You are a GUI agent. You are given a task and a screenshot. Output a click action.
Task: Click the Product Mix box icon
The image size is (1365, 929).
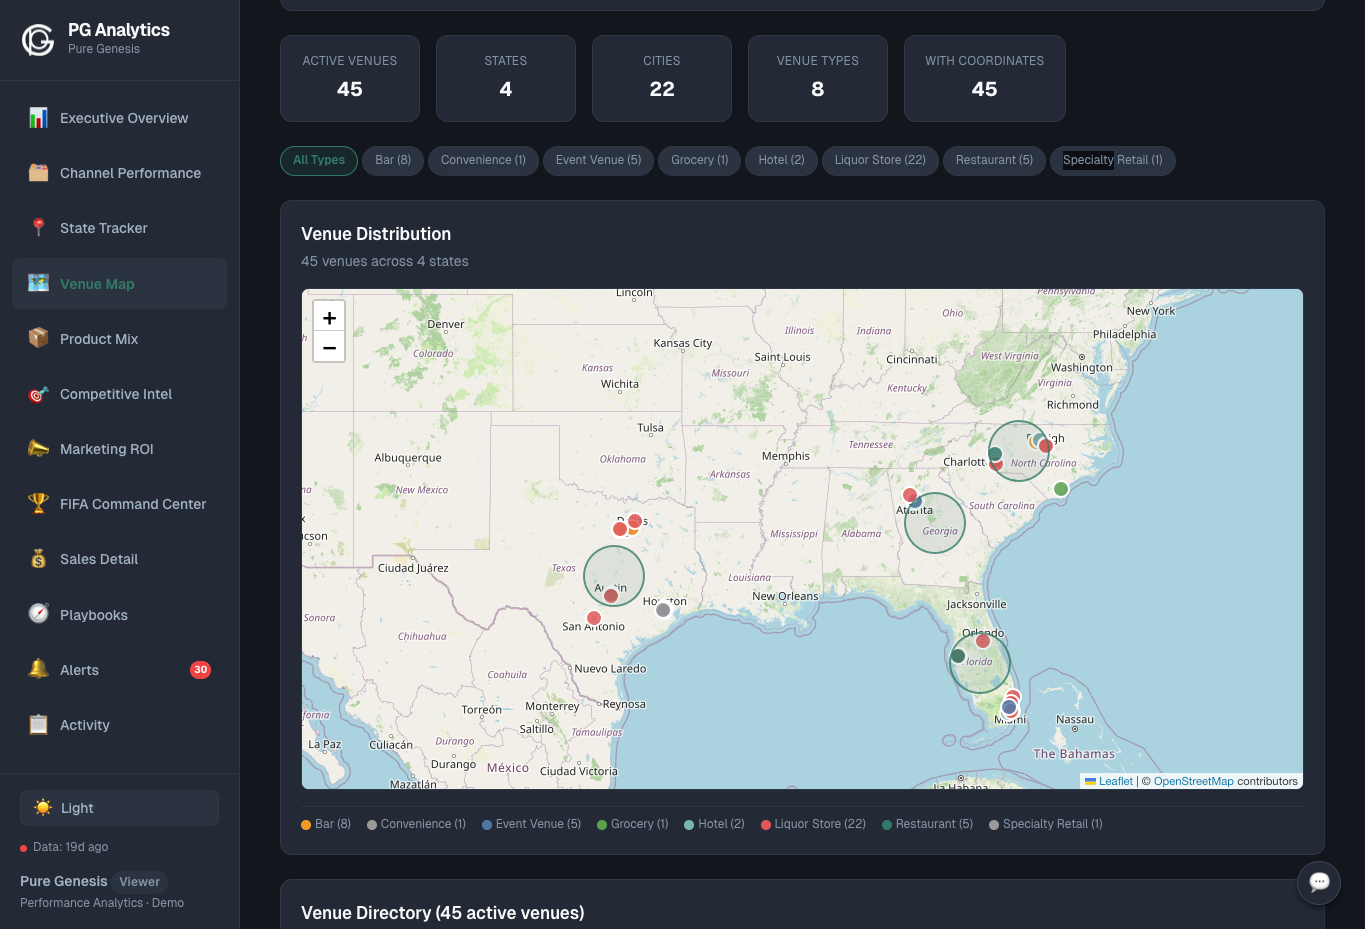pos(38,338)
